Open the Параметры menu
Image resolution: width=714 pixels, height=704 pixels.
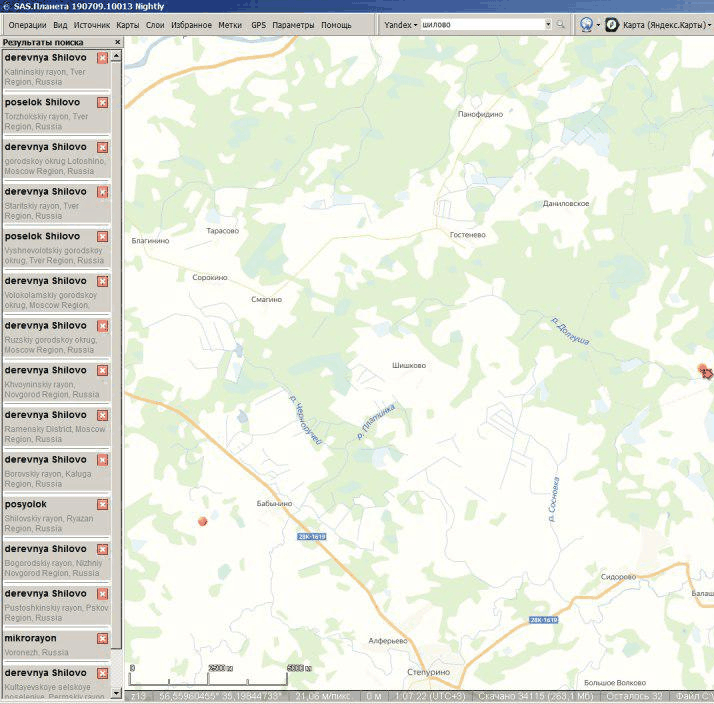click(x=293, y=24)
